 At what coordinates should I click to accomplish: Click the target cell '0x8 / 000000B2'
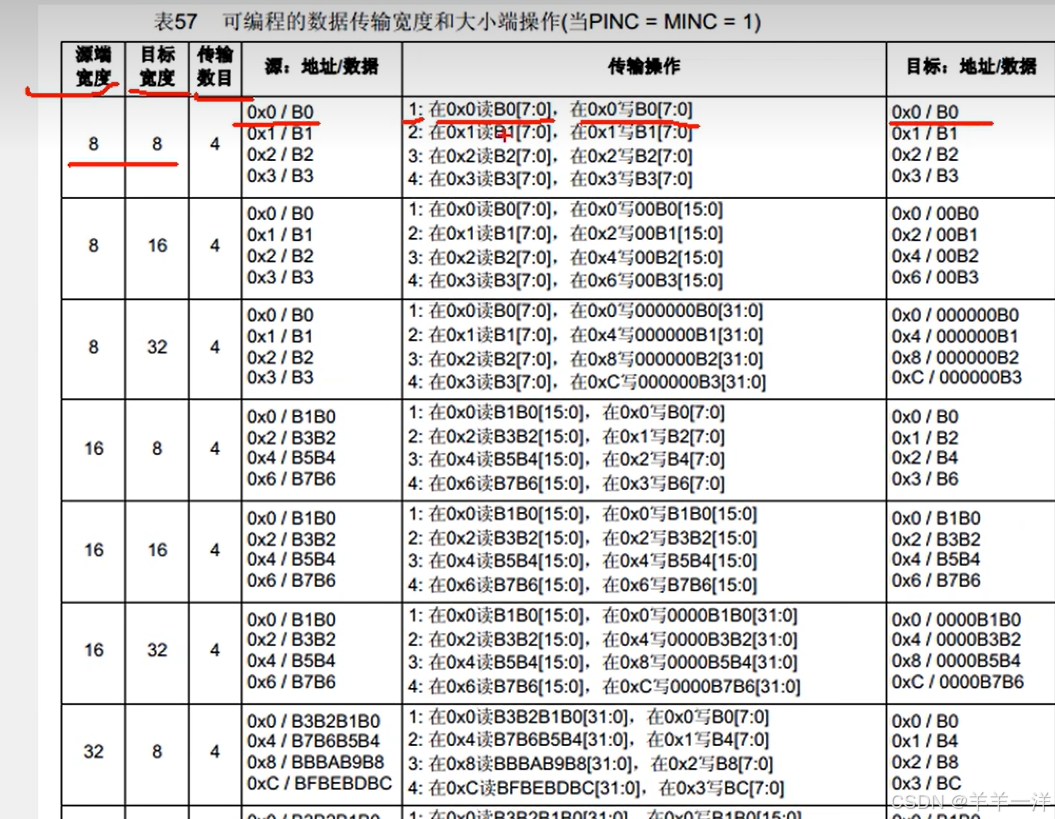(955, 357)
